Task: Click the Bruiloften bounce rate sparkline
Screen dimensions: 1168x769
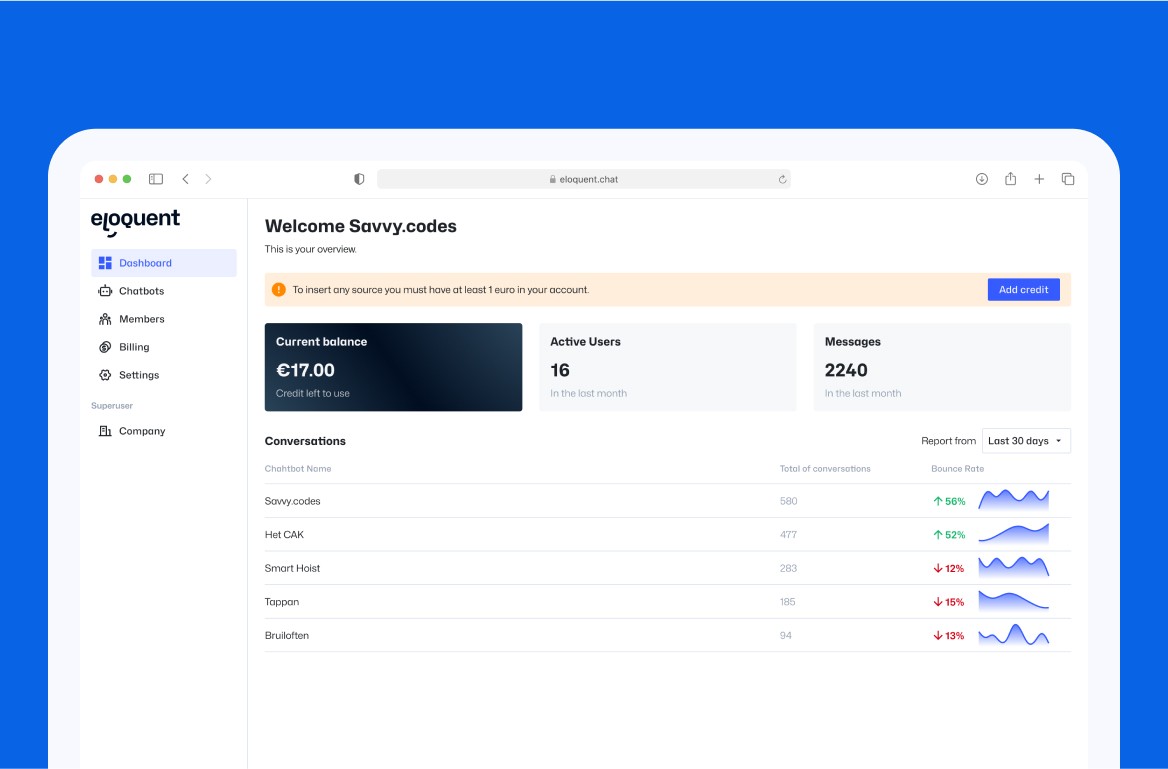Action: pos(1014,634)
